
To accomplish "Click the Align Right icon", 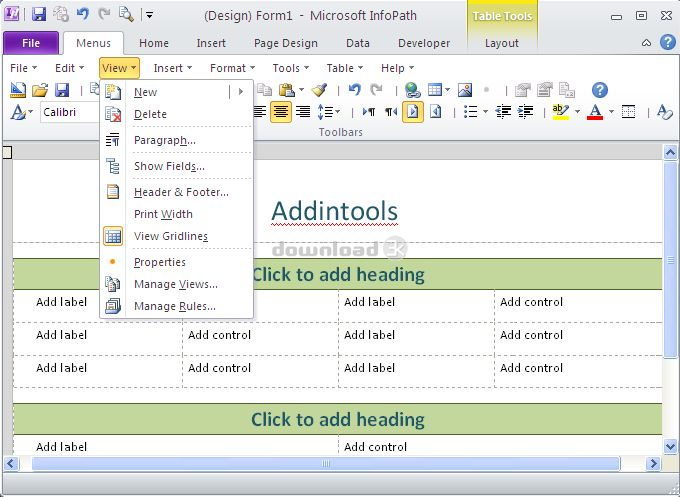I will pos(303,112).
